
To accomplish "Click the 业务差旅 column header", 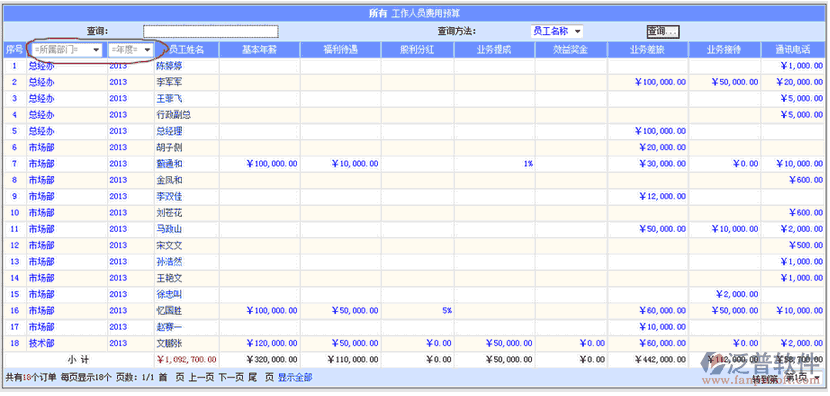I will [647, 50].
